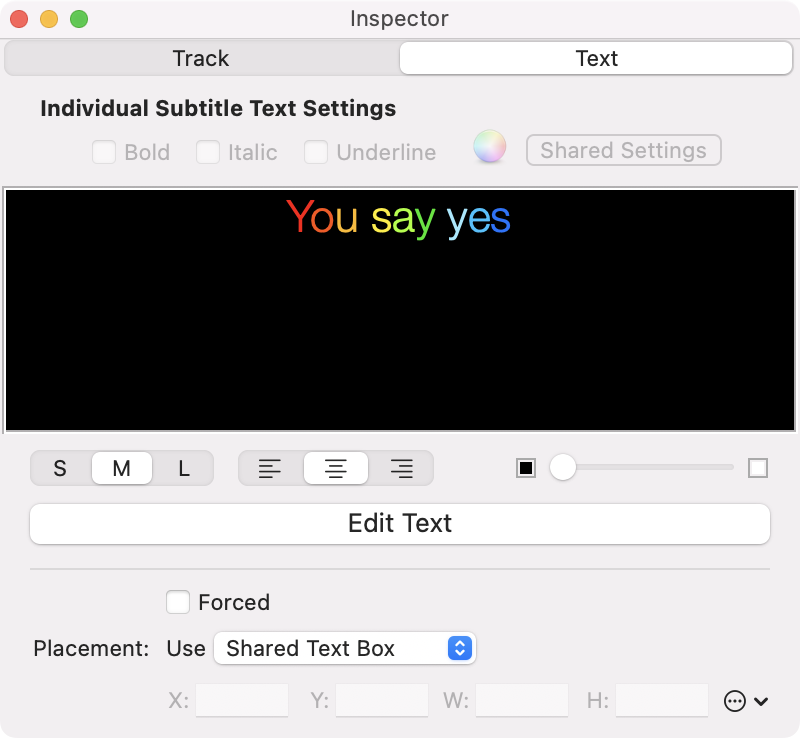The width and height of the screenshot is (800, 738).
Task: Open the Shared Text Box dropdown
Action: (345, 648)
